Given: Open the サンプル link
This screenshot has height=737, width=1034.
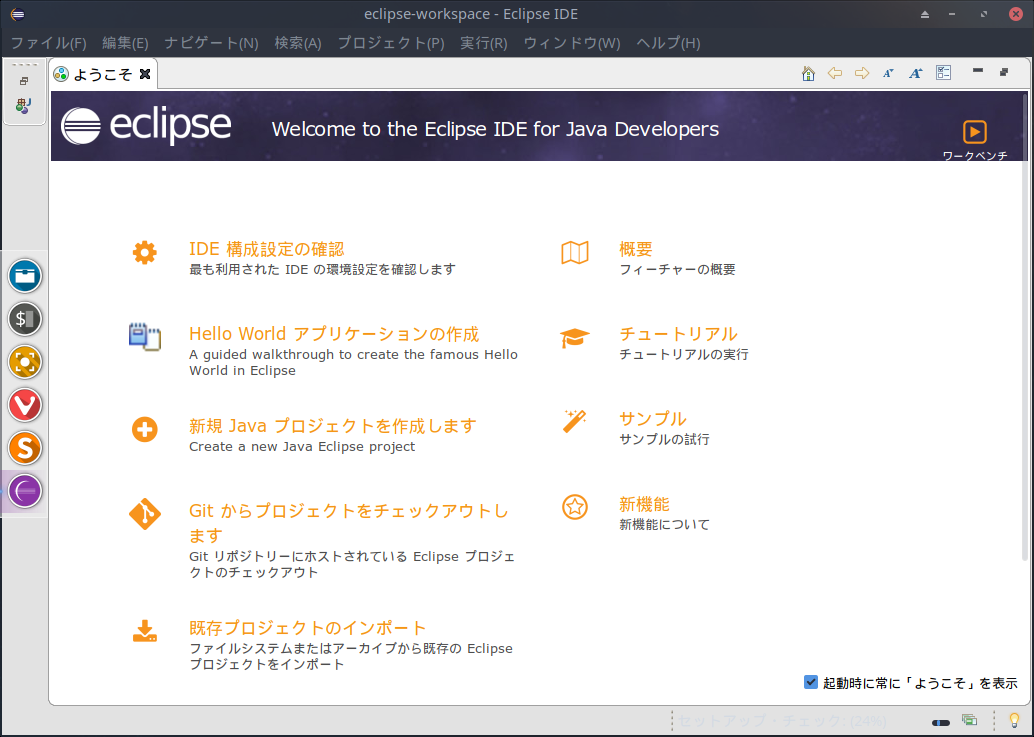Looking at the screenshot, I should pyautogui.click(x=653, y=419).
